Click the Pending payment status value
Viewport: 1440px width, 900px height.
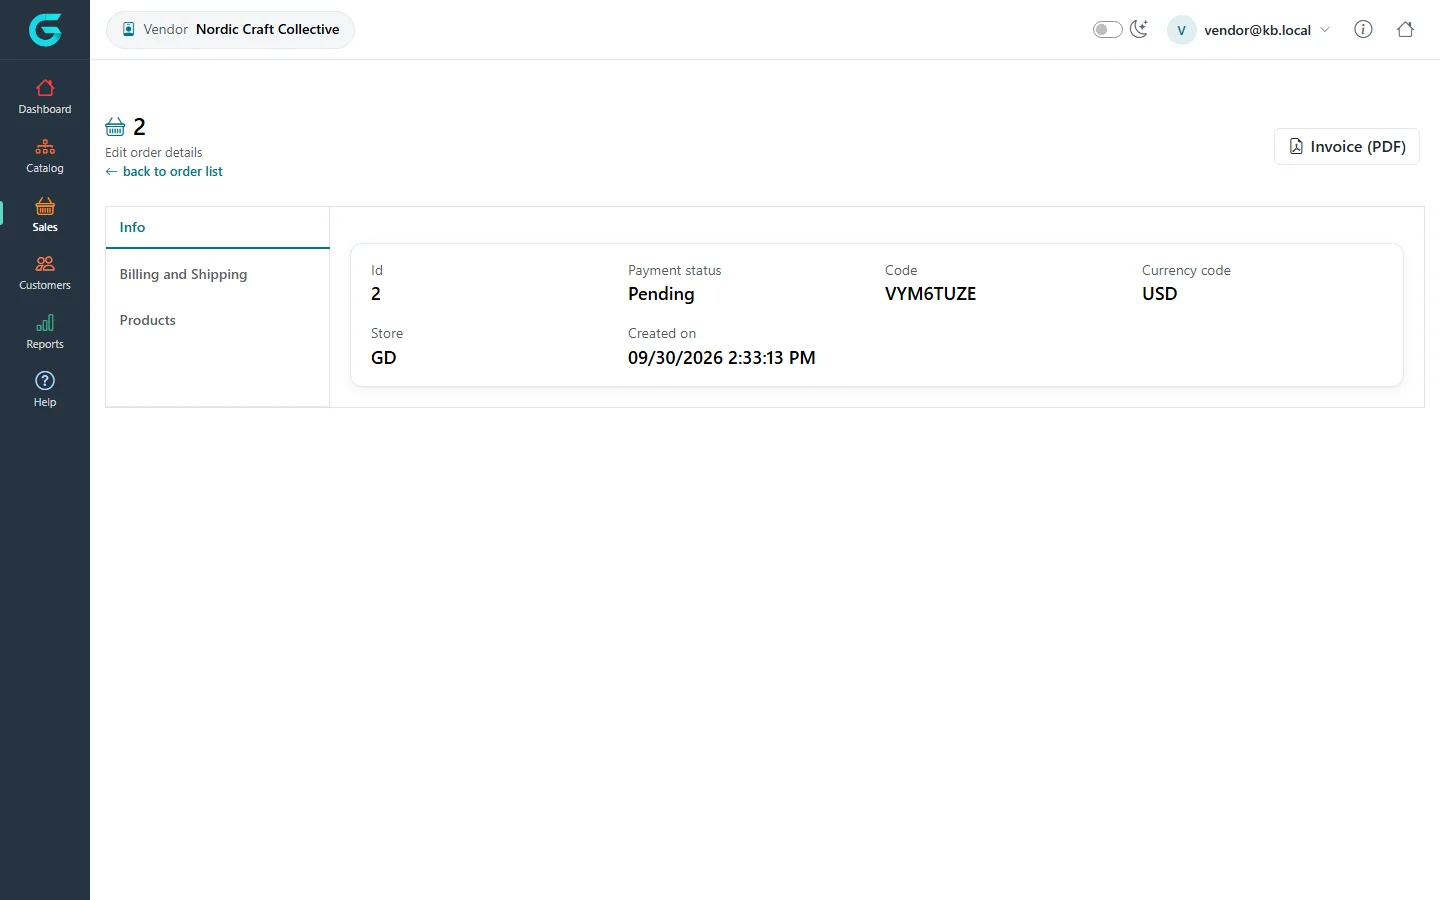tap(661, 294)
